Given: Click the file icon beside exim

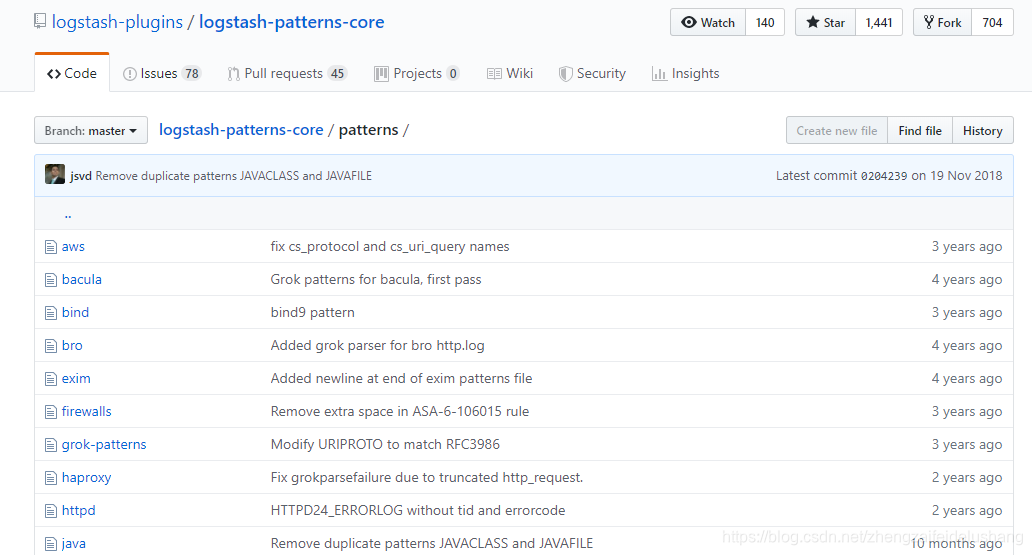Looking at the screenshot, I should [x=51, y=379].
